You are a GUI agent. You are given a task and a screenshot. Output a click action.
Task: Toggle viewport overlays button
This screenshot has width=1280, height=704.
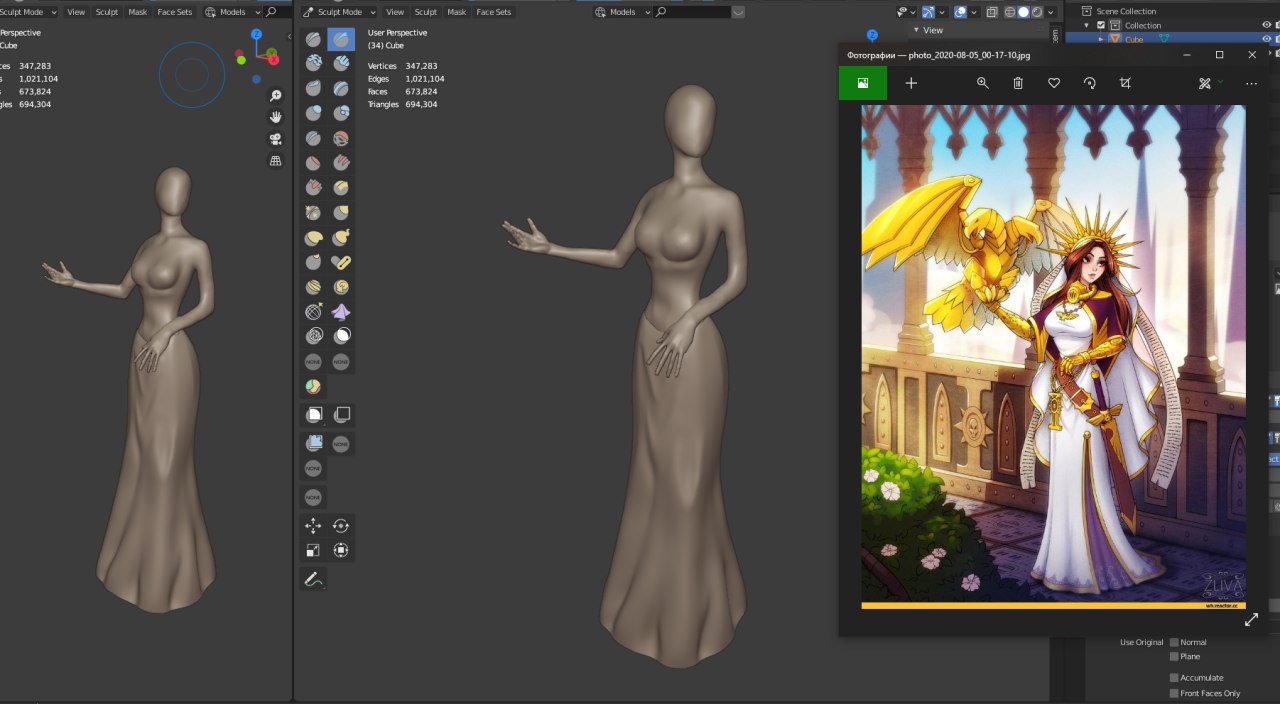coord(961,12)
